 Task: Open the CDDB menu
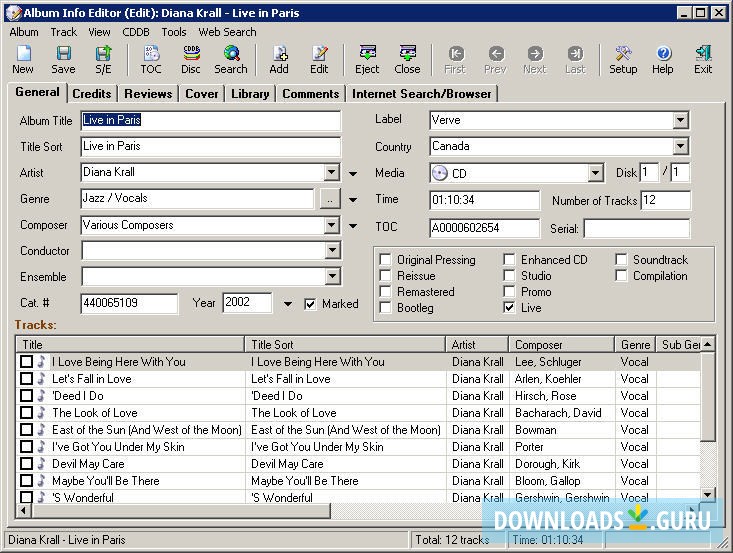(135, 32)
